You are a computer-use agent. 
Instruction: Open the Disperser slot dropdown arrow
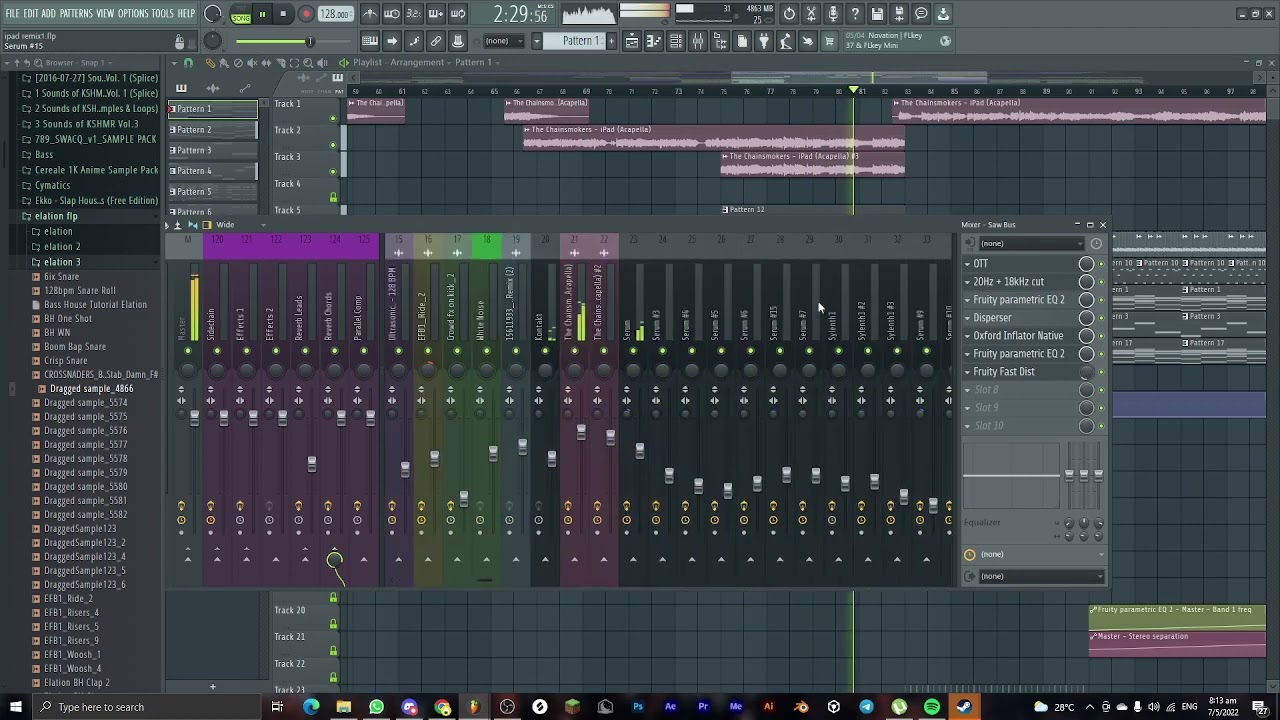(x=967, y=318)
